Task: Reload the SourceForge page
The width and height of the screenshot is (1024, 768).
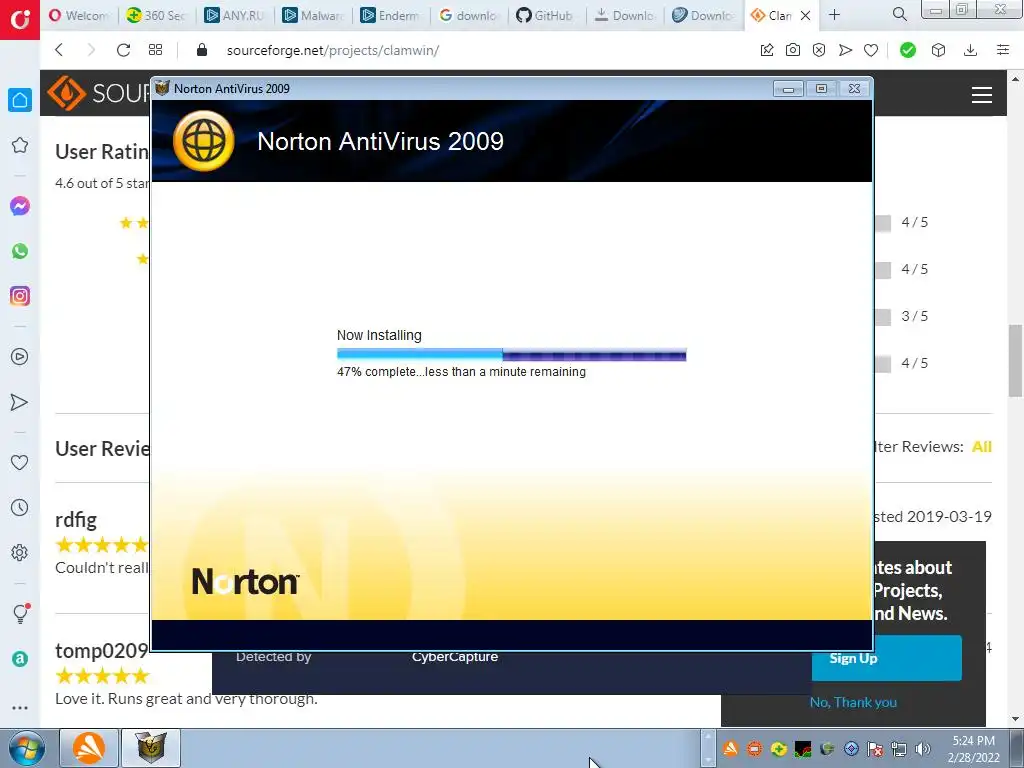Action: pos(123,50)
